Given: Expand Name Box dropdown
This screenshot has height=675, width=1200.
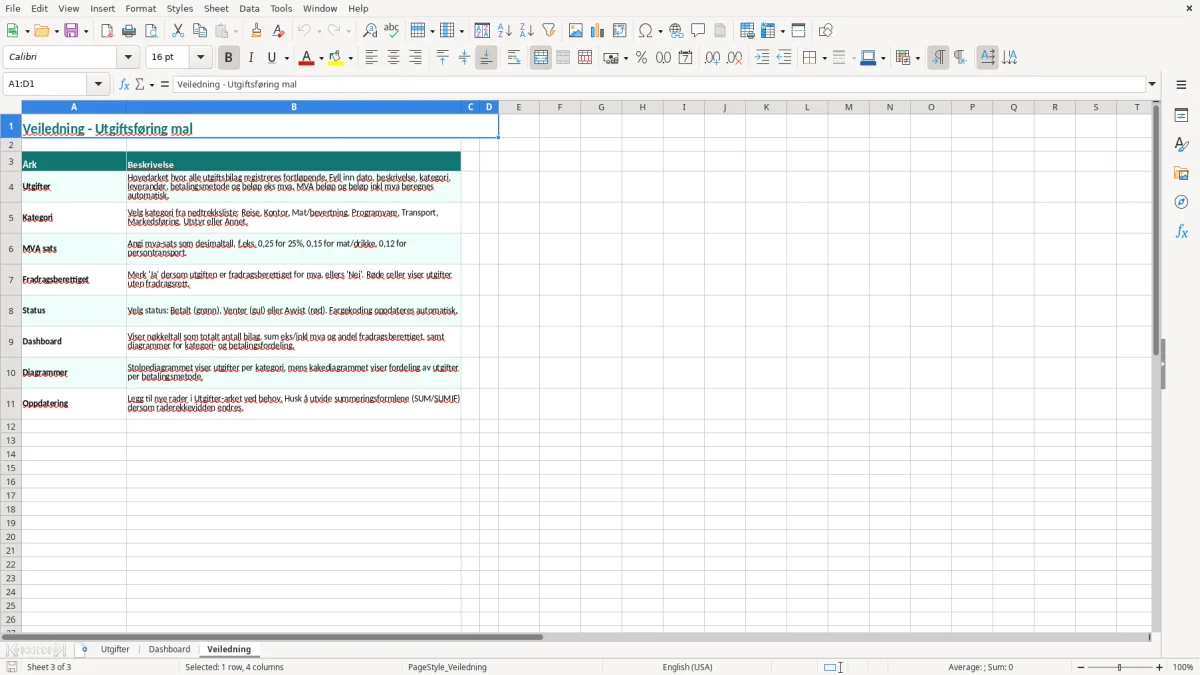Looking at the screenshot, I should point(99,85).
